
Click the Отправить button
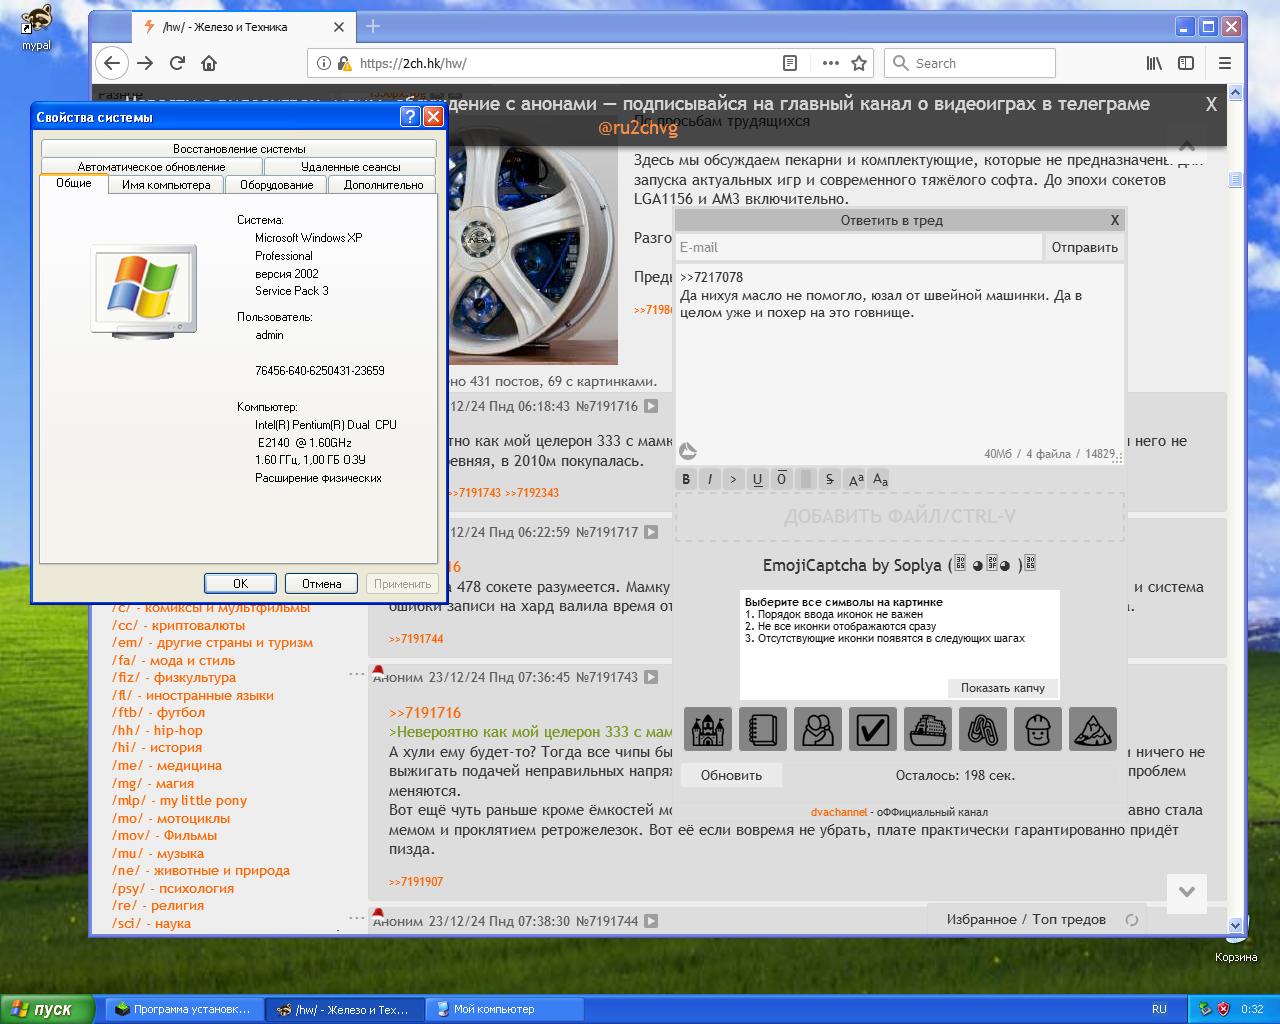pos(1085,247)
